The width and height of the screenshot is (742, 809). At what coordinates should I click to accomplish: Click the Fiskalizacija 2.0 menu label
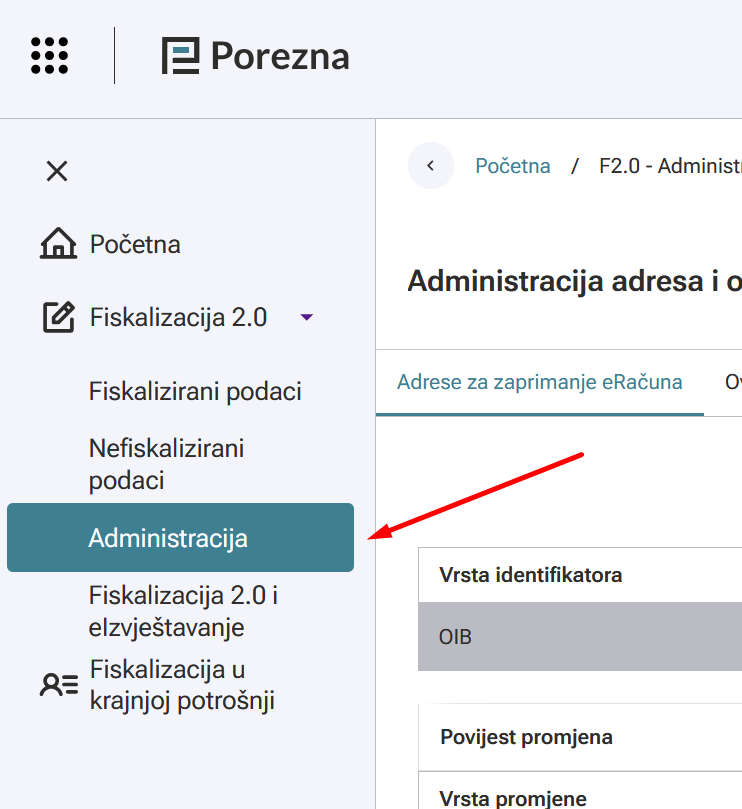click(x=178, y=318)
